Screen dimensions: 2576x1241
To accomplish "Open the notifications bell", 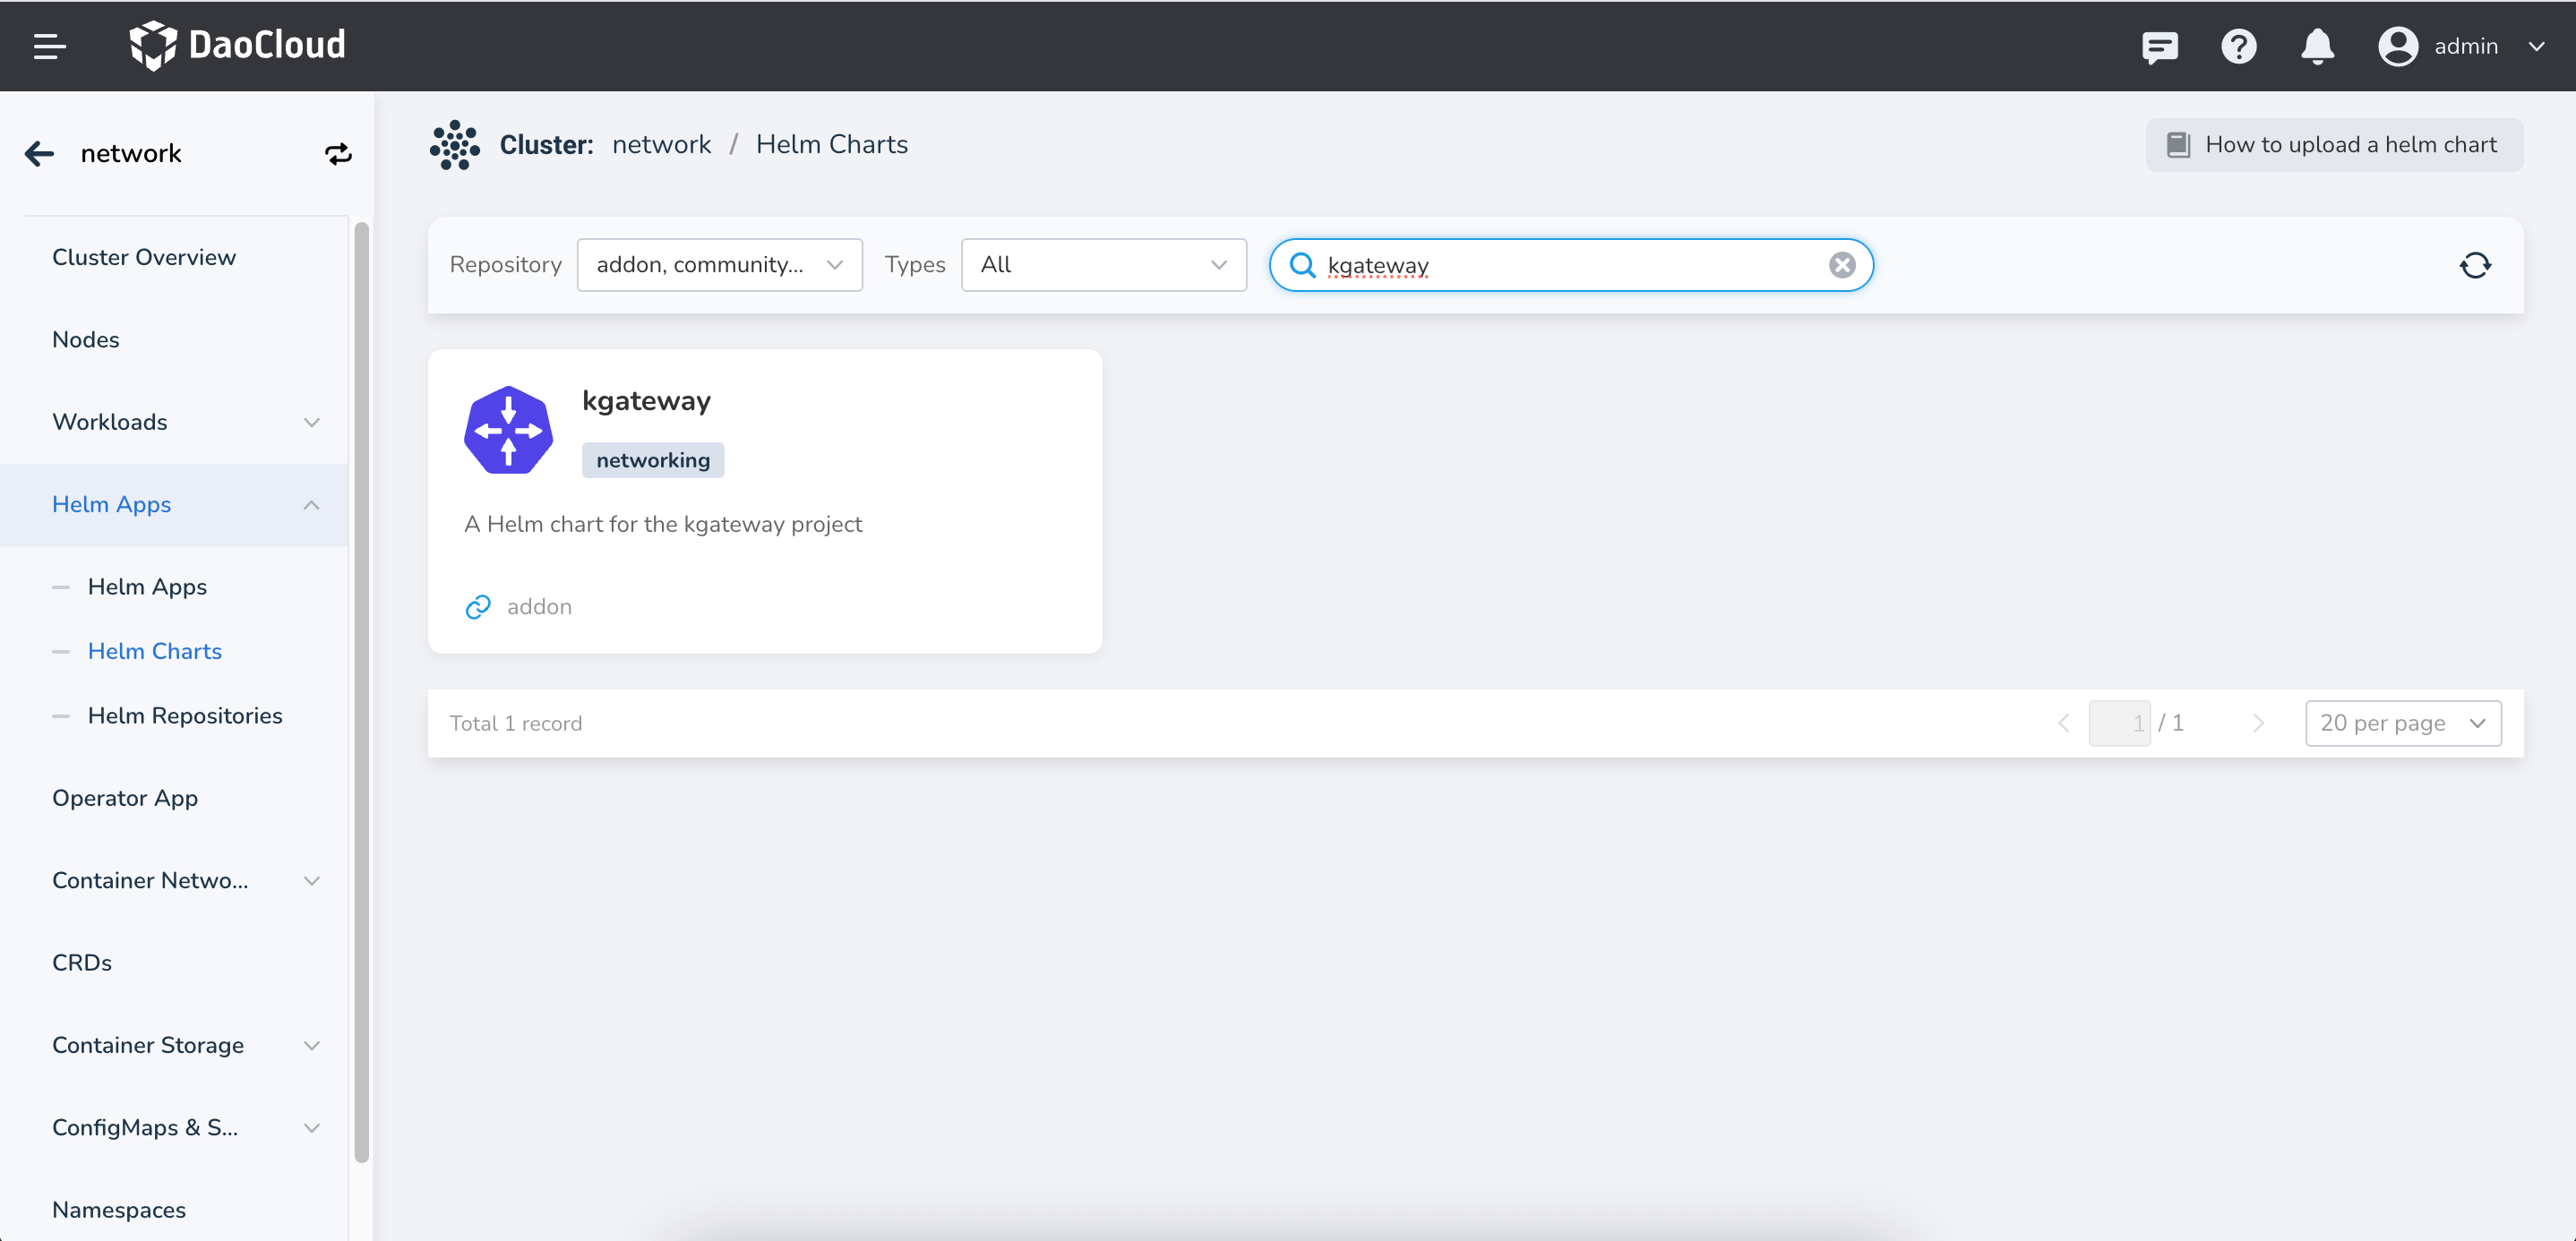I will pyautogui.click(x=2317, y=47).
